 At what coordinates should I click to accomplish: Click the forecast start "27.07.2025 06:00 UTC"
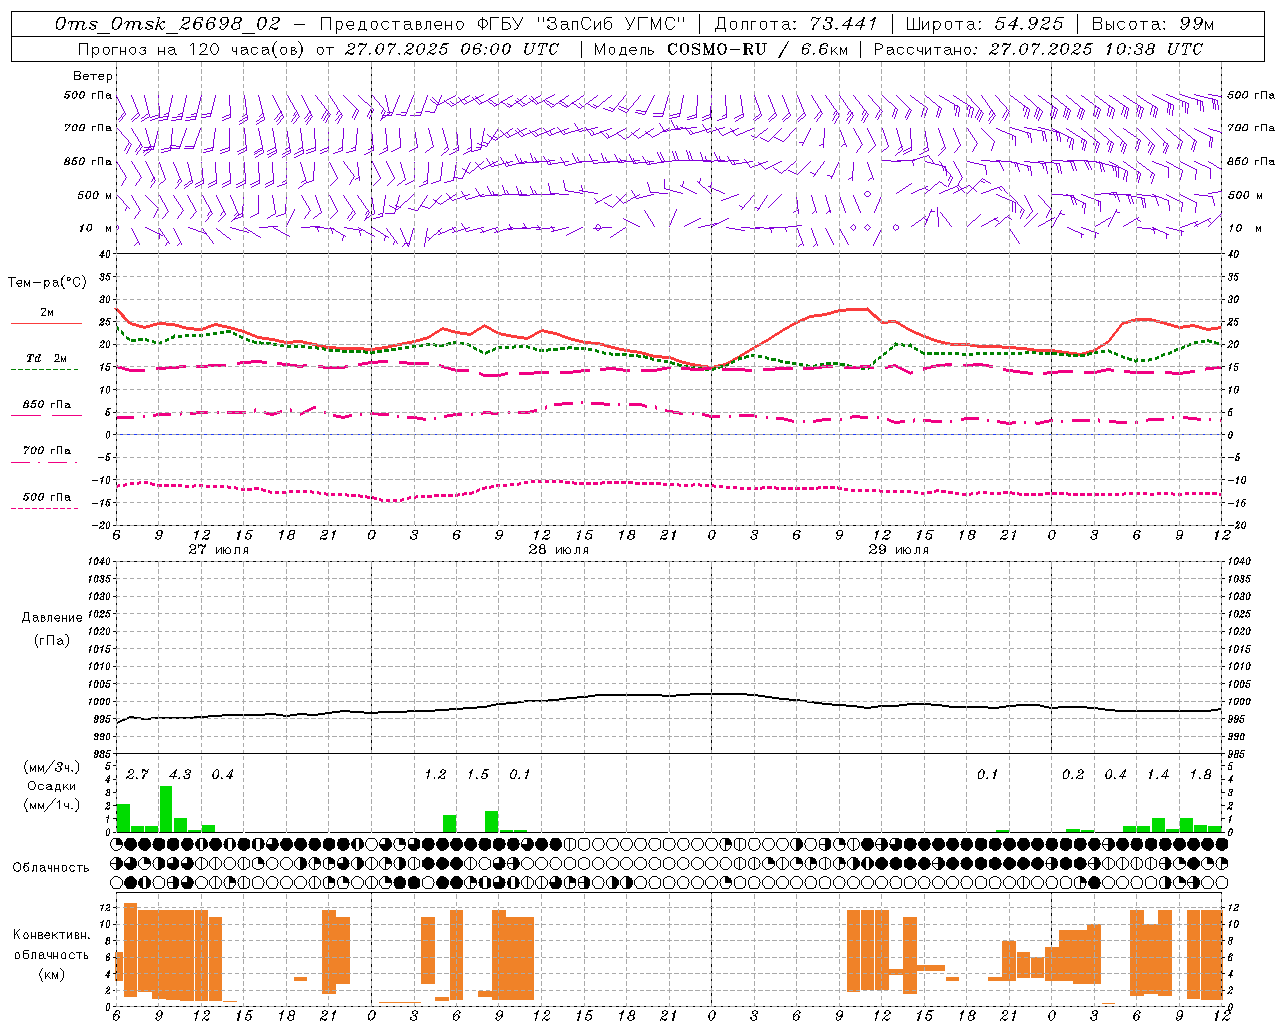[x=452, y=48]
